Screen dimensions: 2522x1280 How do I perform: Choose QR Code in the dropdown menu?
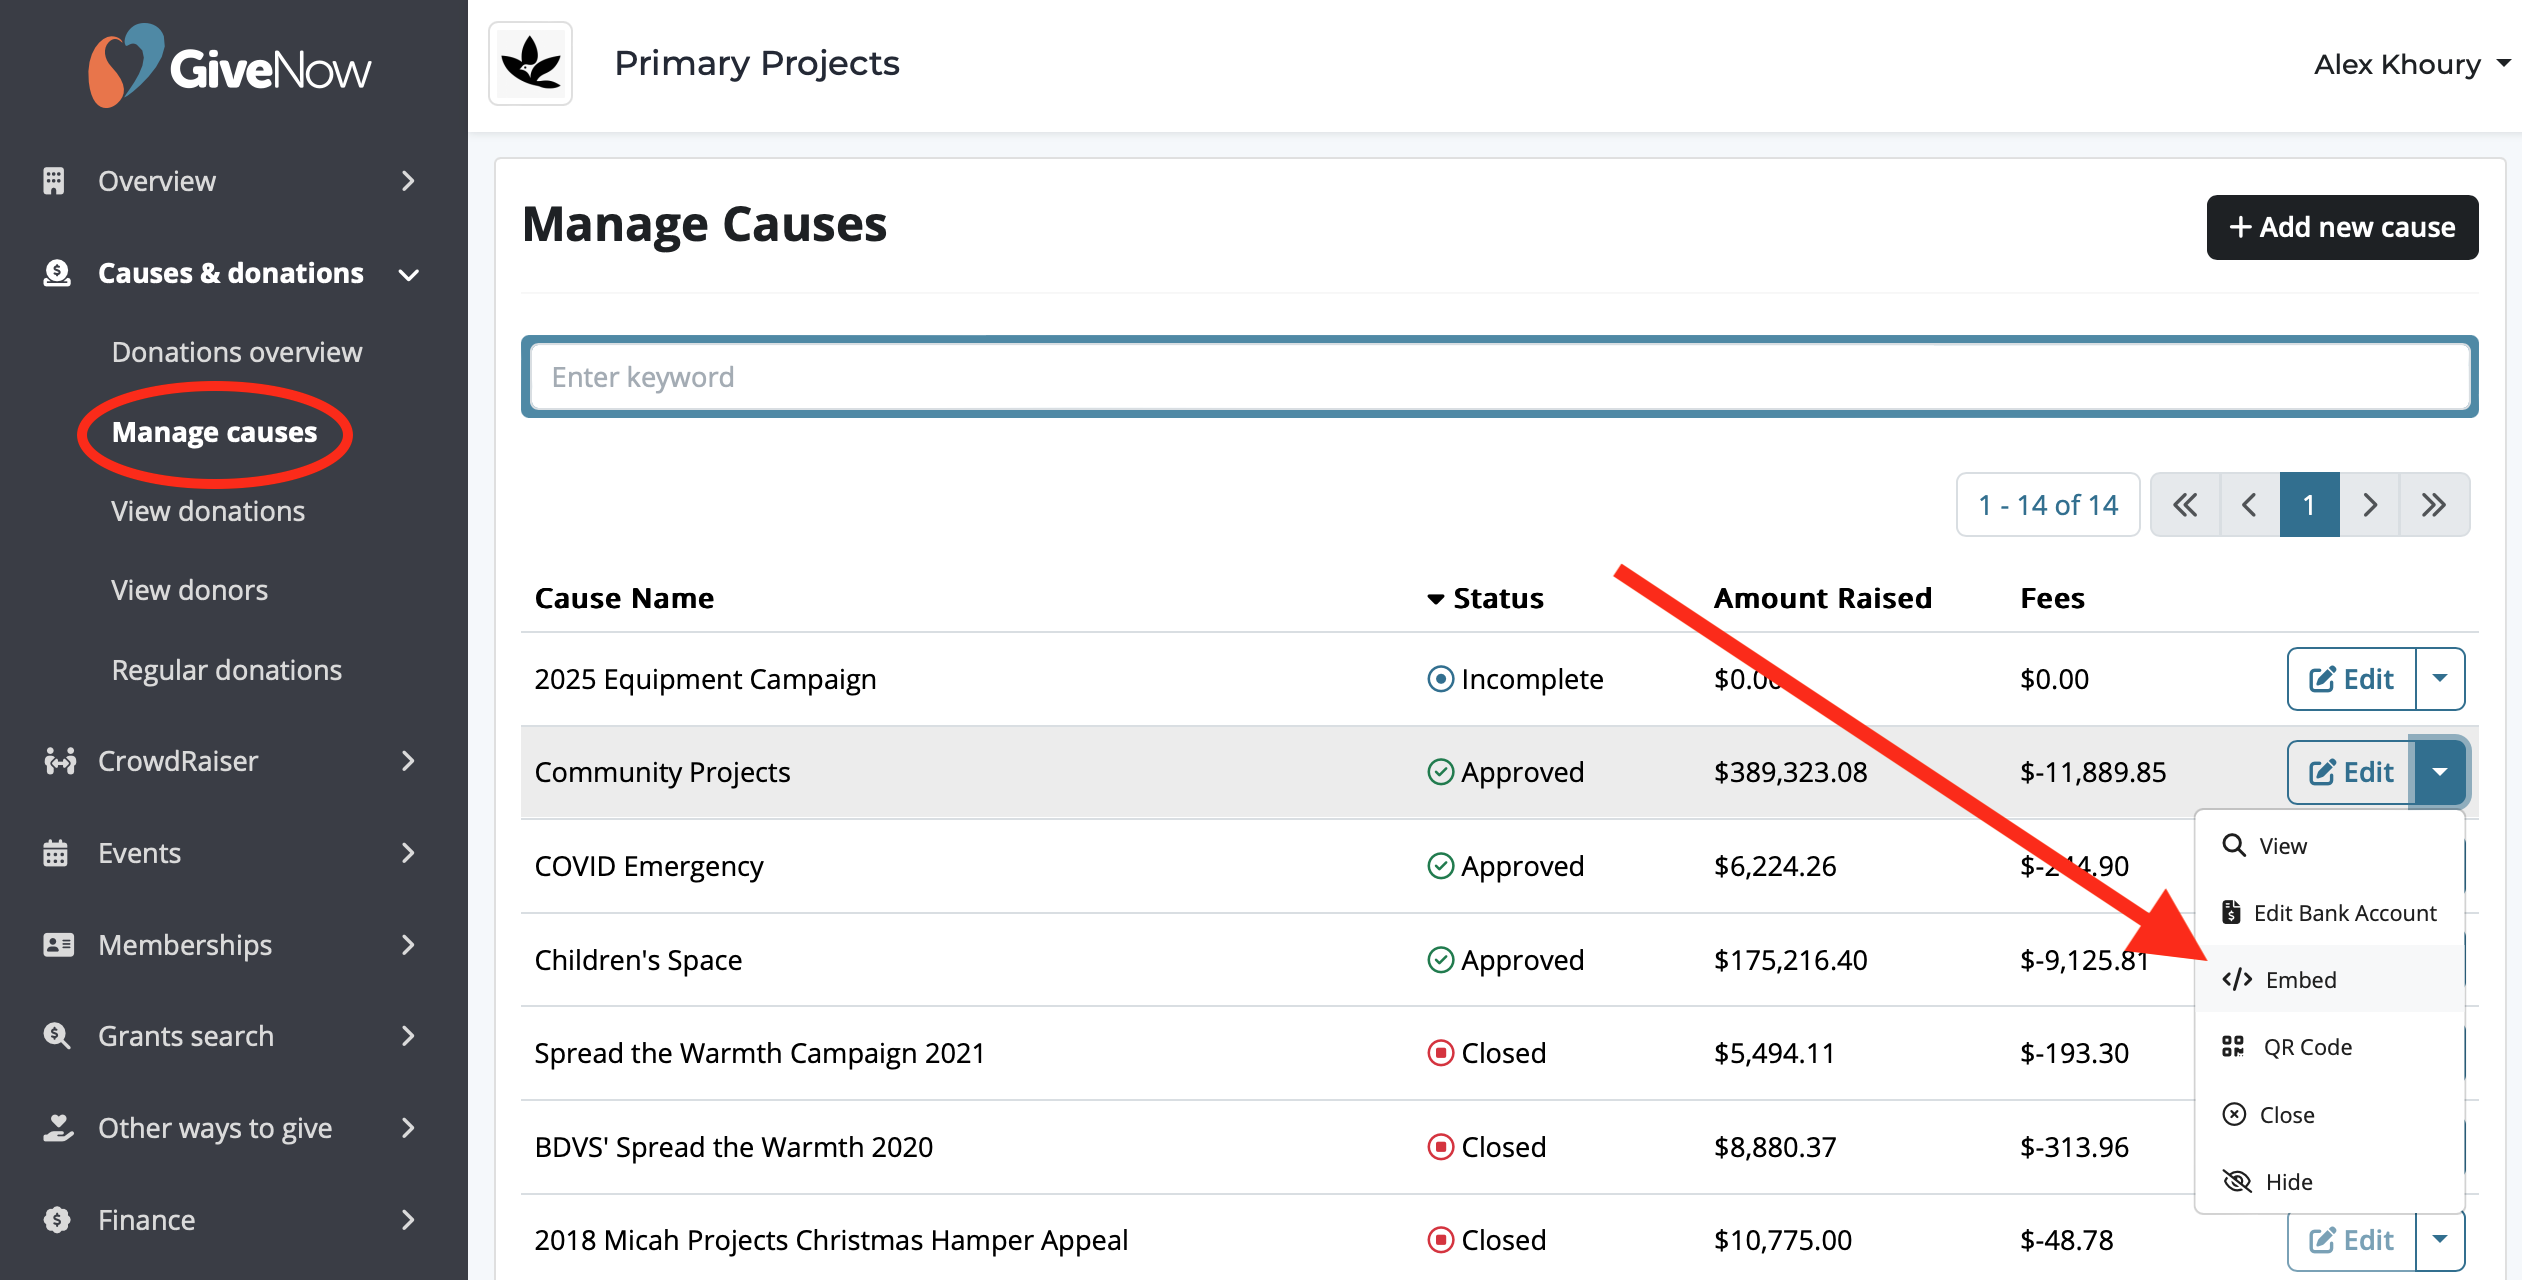2306,1047
